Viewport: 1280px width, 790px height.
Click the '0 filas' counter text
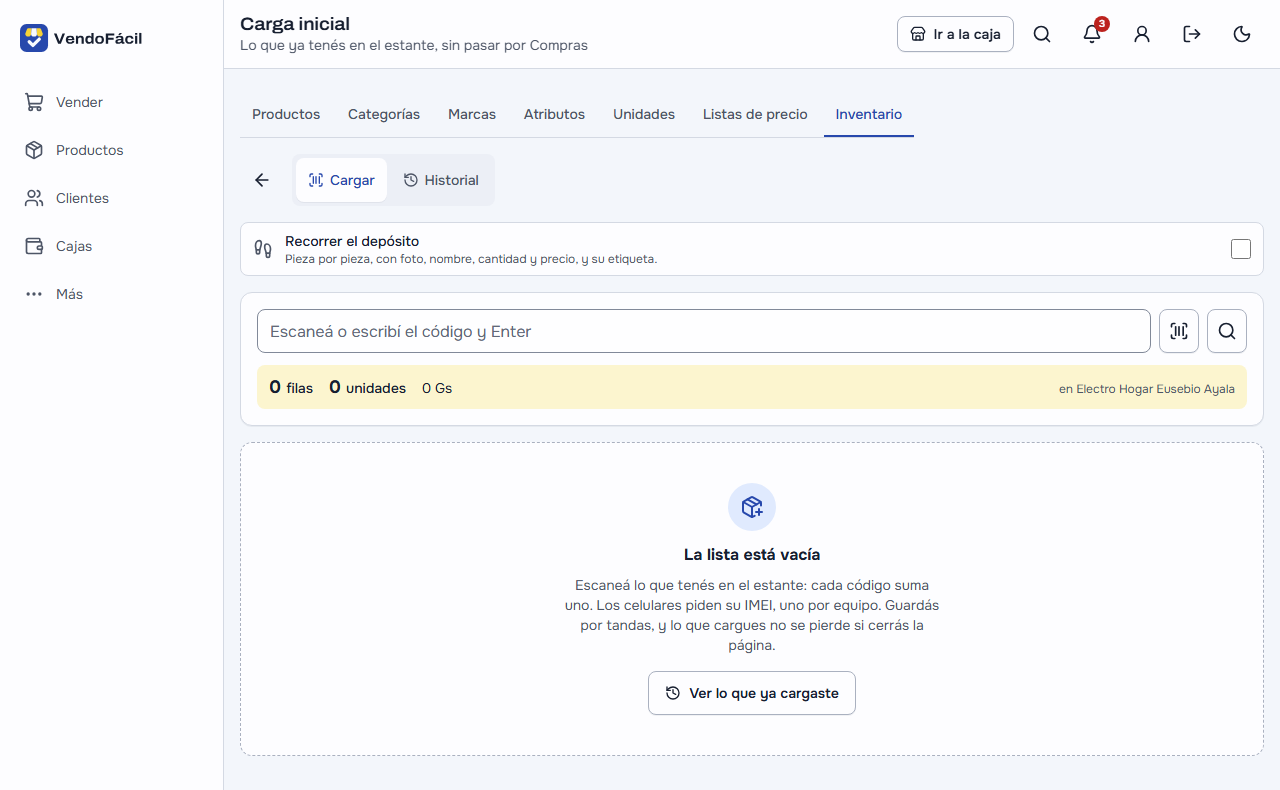pos(291,388)
